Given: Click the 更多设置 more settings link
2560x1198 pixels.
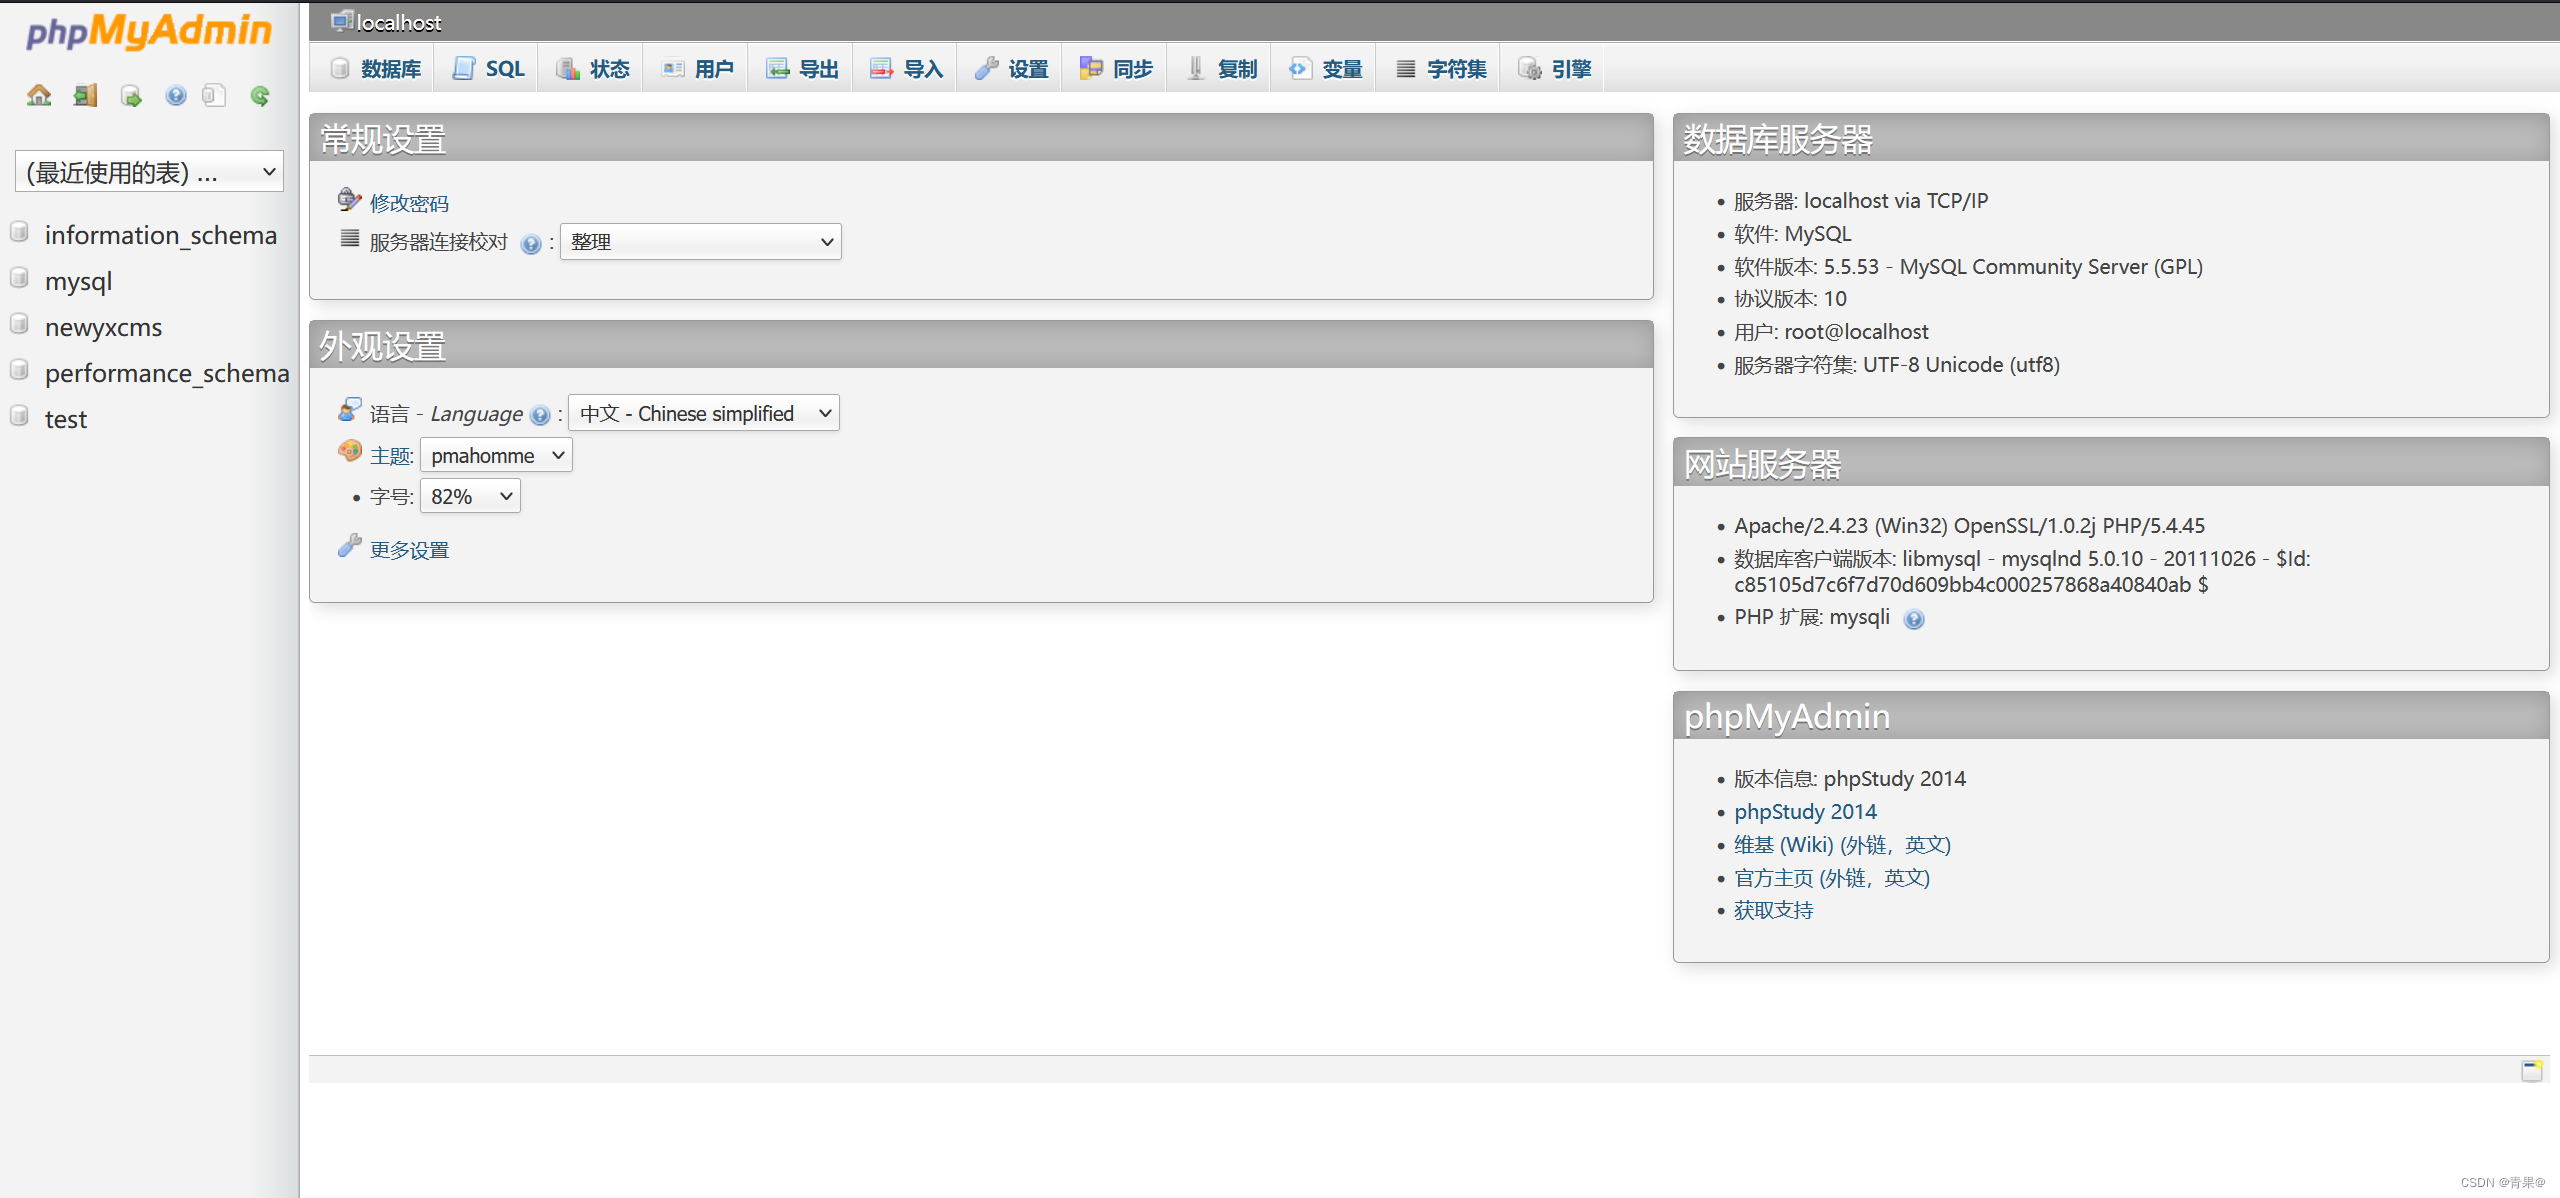Looking at the screenshot, I should pyautogui.click(x=409, y=551).
